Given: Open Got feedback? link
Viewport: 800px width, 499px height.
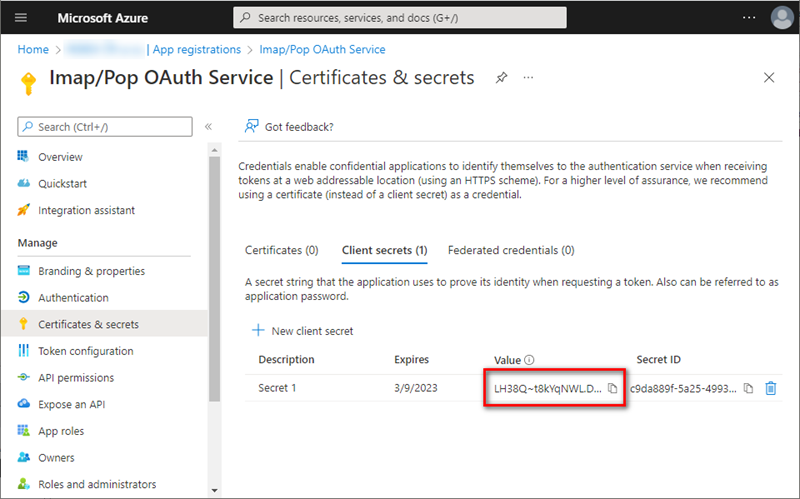Looking at the screenshot, I should tap(290, 127).
